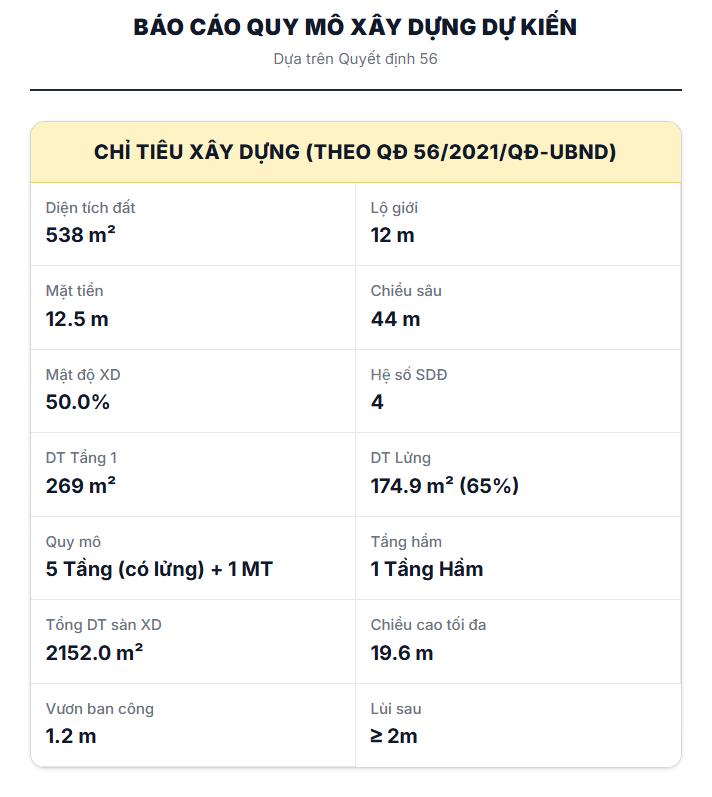Select the 'Mặt tiền' value 12.5 m

tap(77, 319)
